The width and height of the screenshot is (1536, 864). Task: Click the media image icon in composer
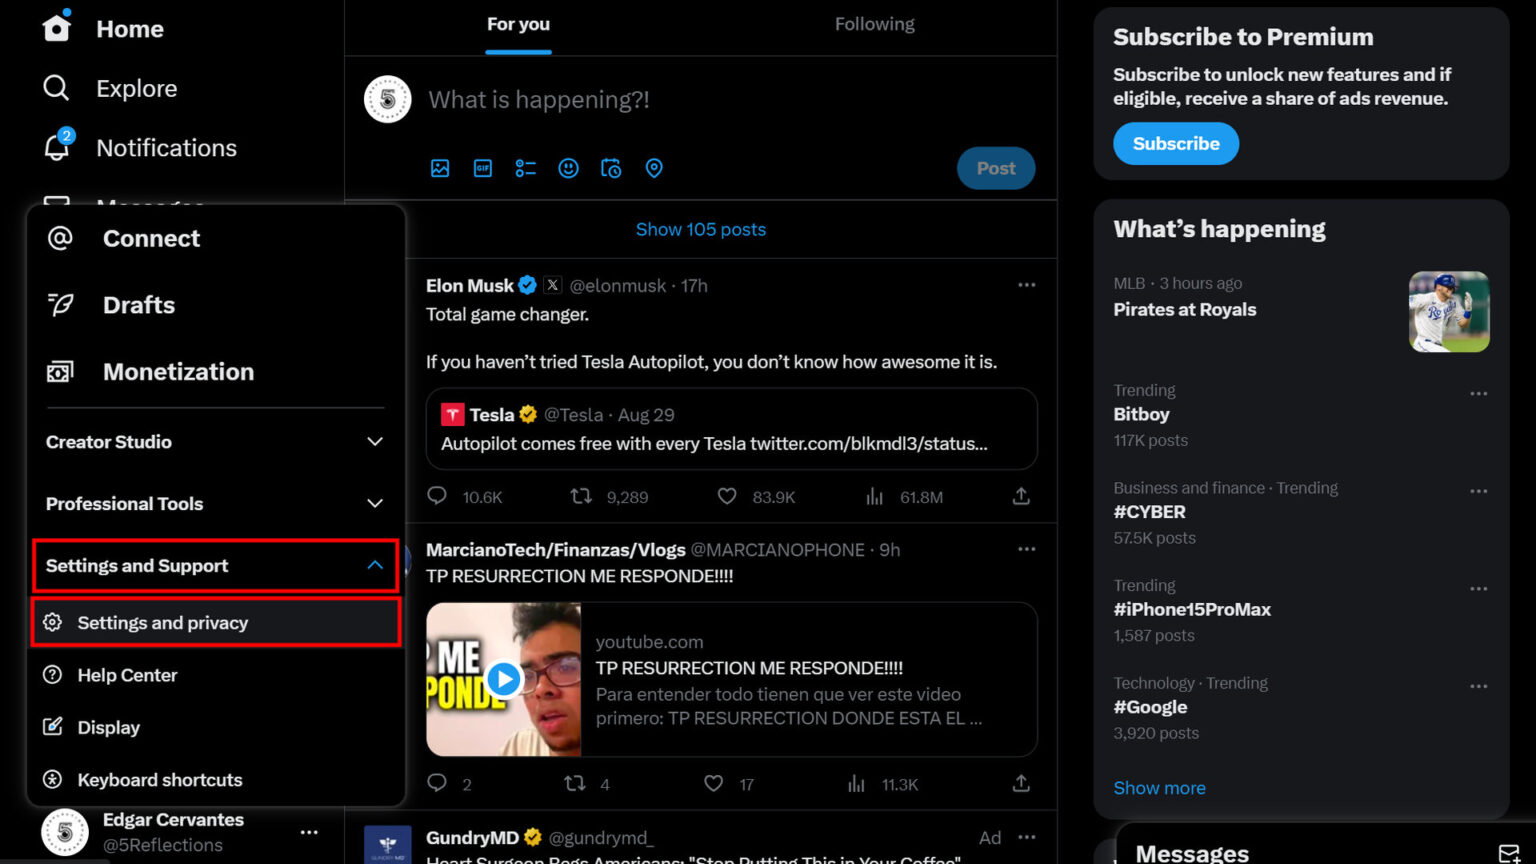coord(440,168)
